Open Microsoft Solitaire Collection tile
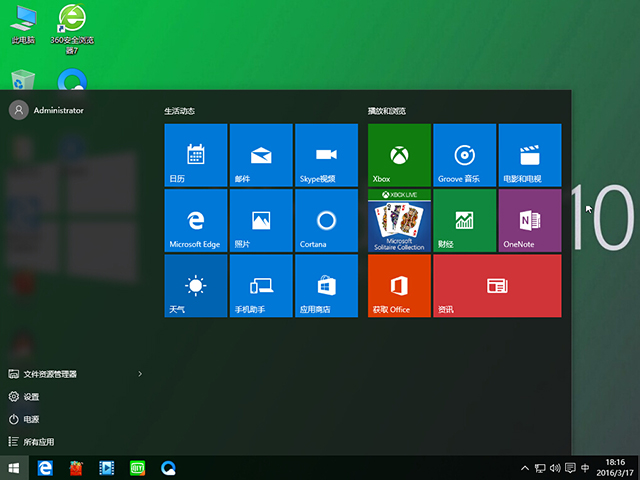The image size is (640, 480). click(399, 220)
